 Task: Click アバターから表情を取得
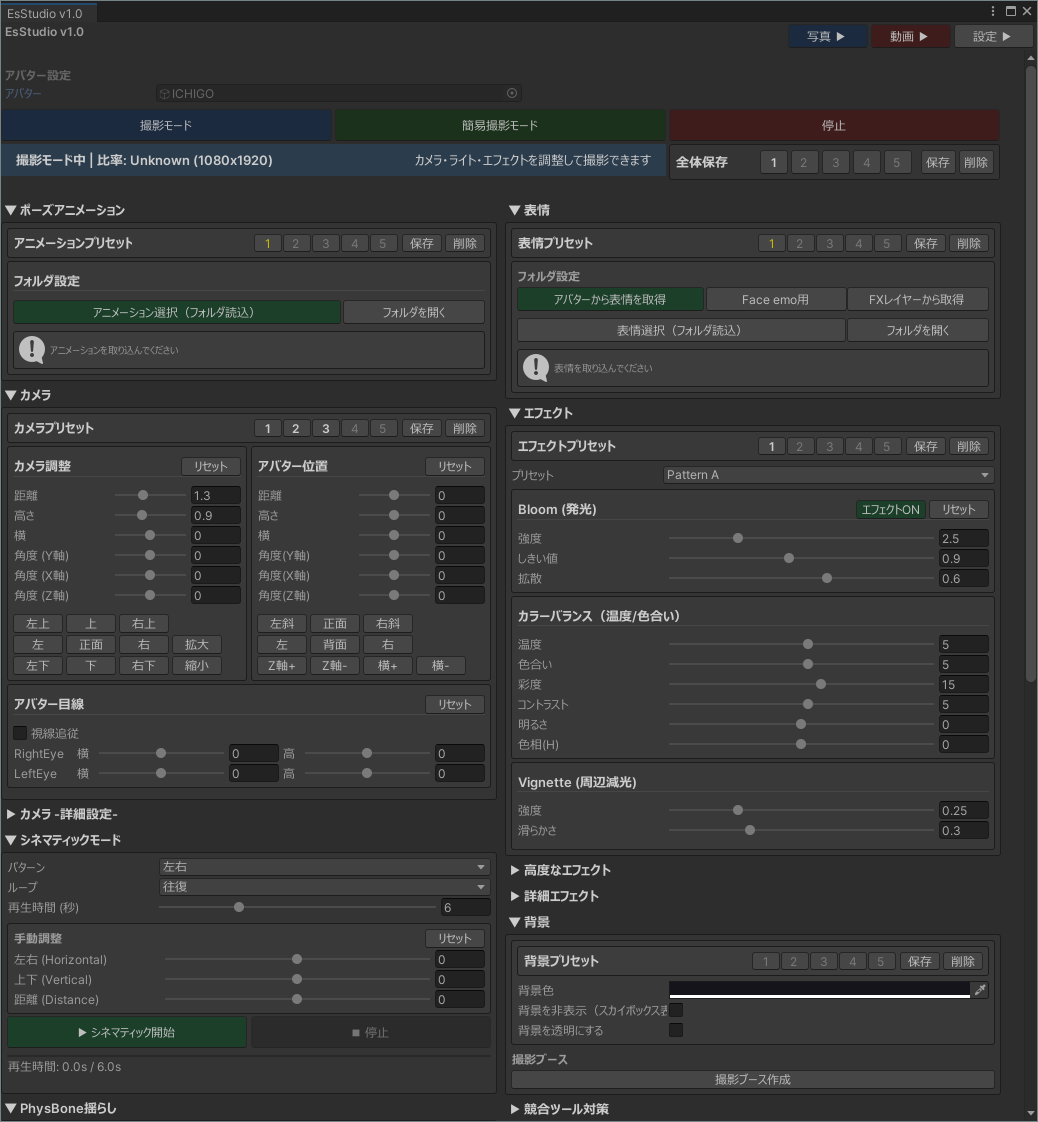point(610,299)
